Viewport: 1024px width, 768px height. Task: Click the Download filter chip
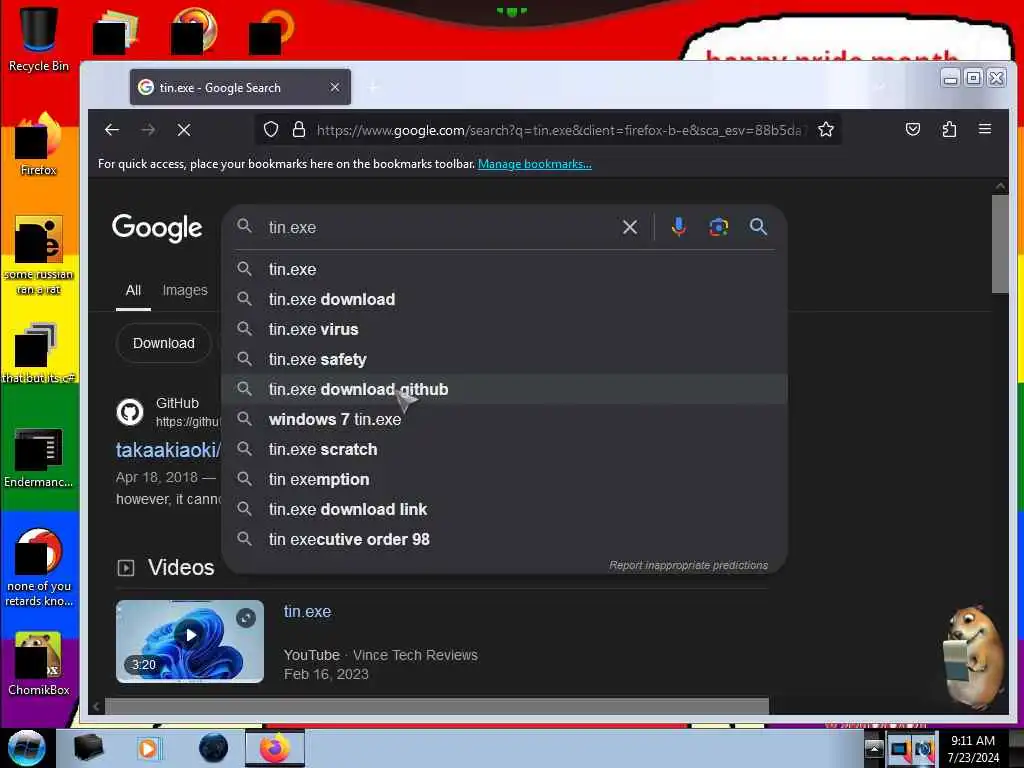click(164, 343)
